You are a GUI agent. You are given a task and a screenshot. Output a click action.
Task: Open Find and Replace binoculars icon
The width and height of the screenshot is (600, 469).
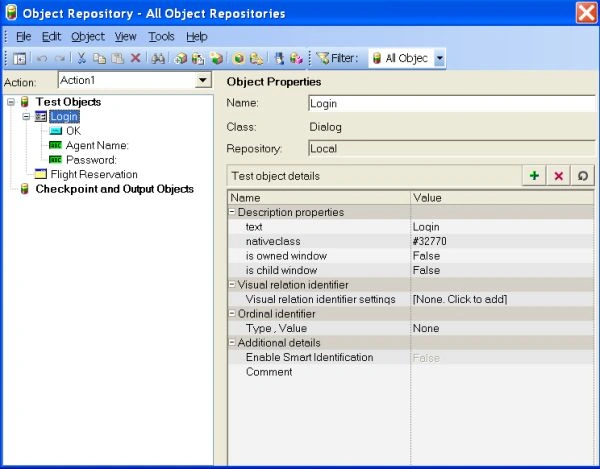[x=158, y=58]
